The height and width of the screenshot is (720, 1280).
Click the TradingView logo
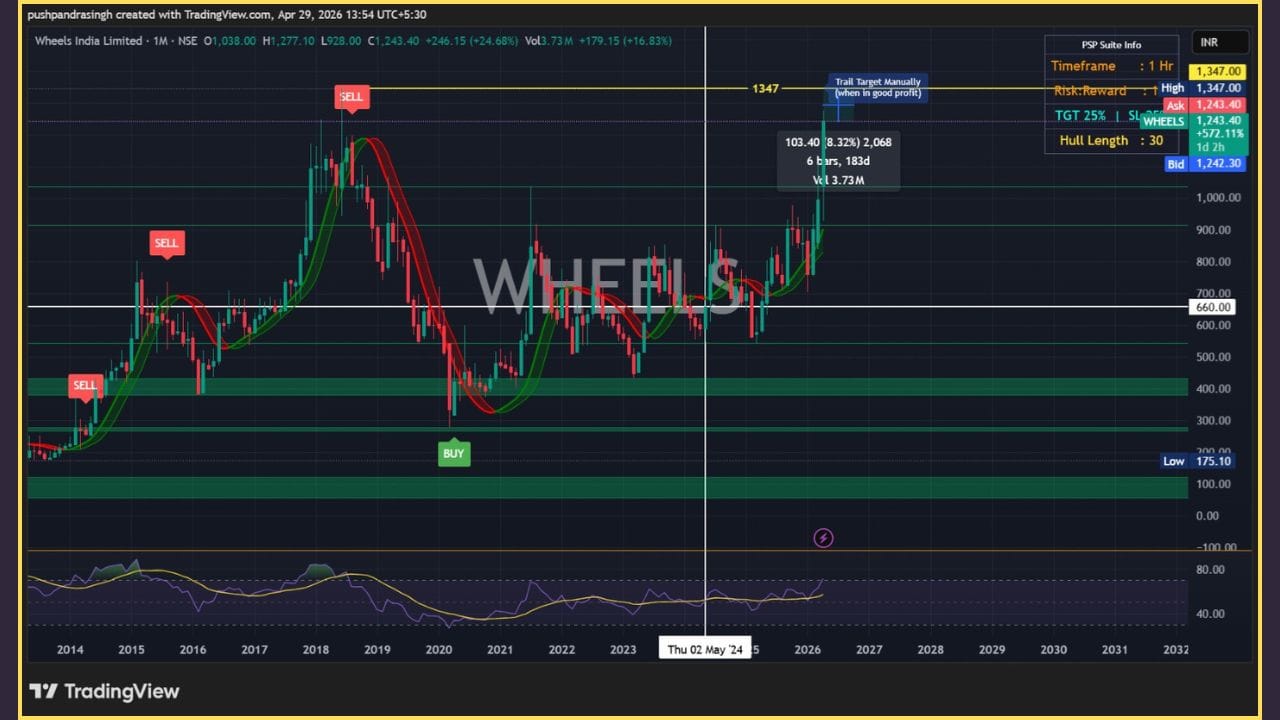(106, 691)
